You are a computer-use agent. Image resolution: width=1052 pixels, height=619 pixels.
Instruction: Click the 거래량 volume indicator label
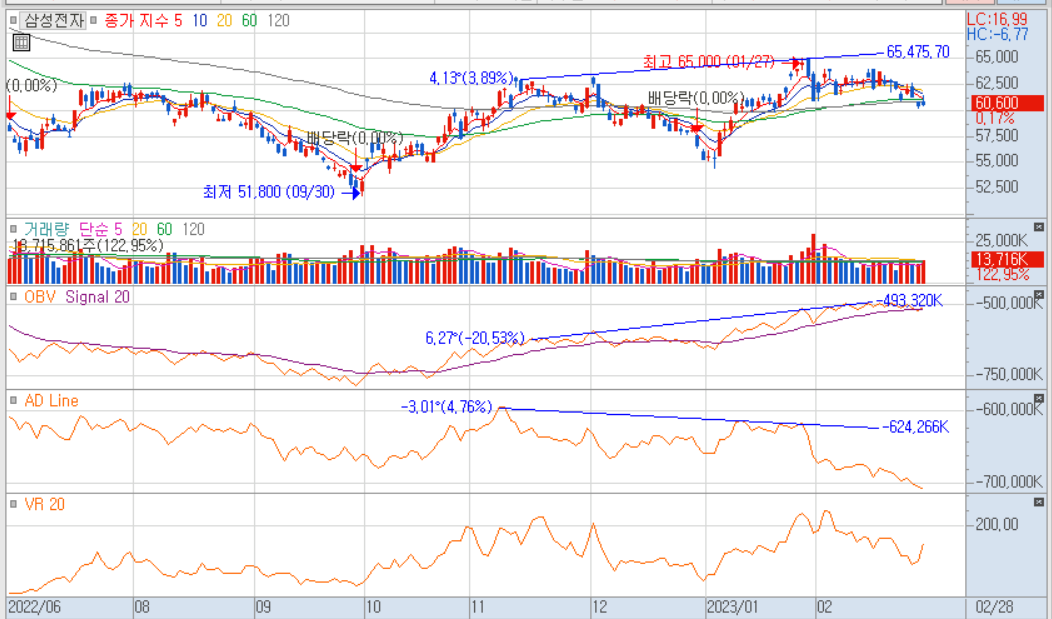[x=47, y=229]
